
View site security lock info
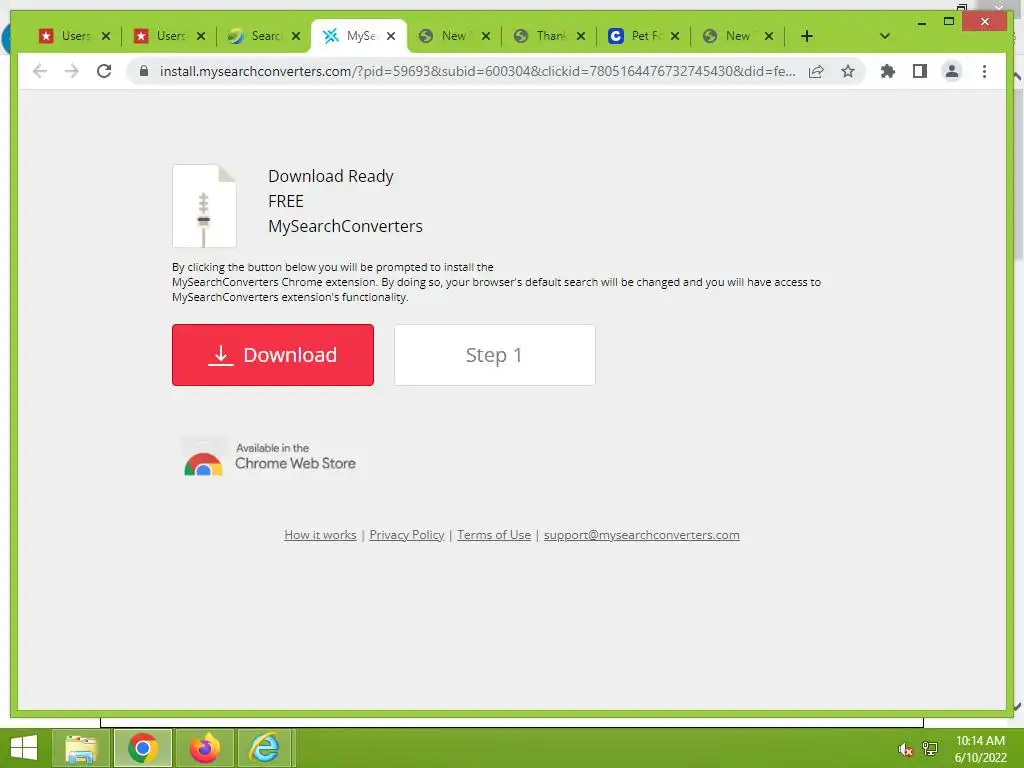(x=144, y=71)
